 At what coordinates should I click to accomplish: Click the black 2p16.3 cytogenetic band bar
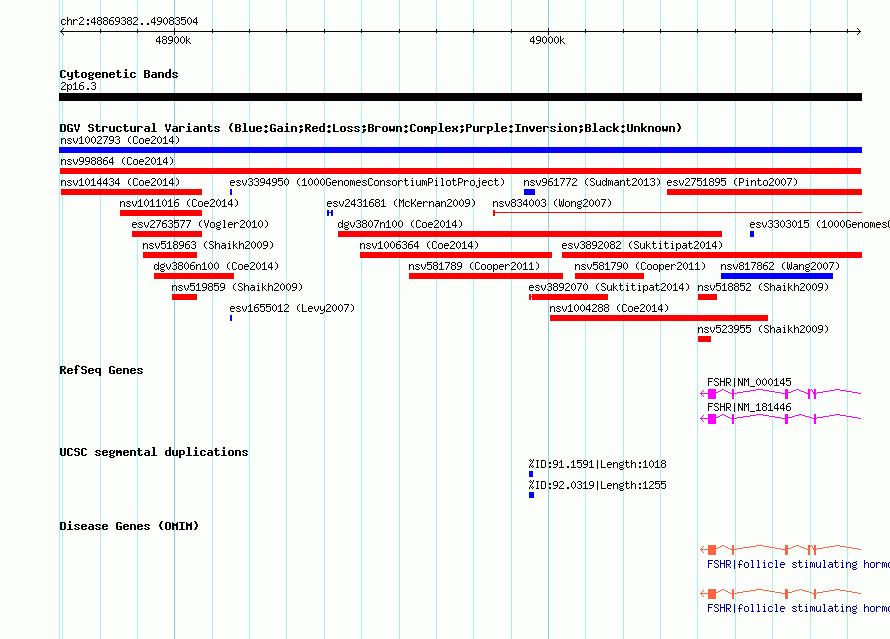point(460,97)
